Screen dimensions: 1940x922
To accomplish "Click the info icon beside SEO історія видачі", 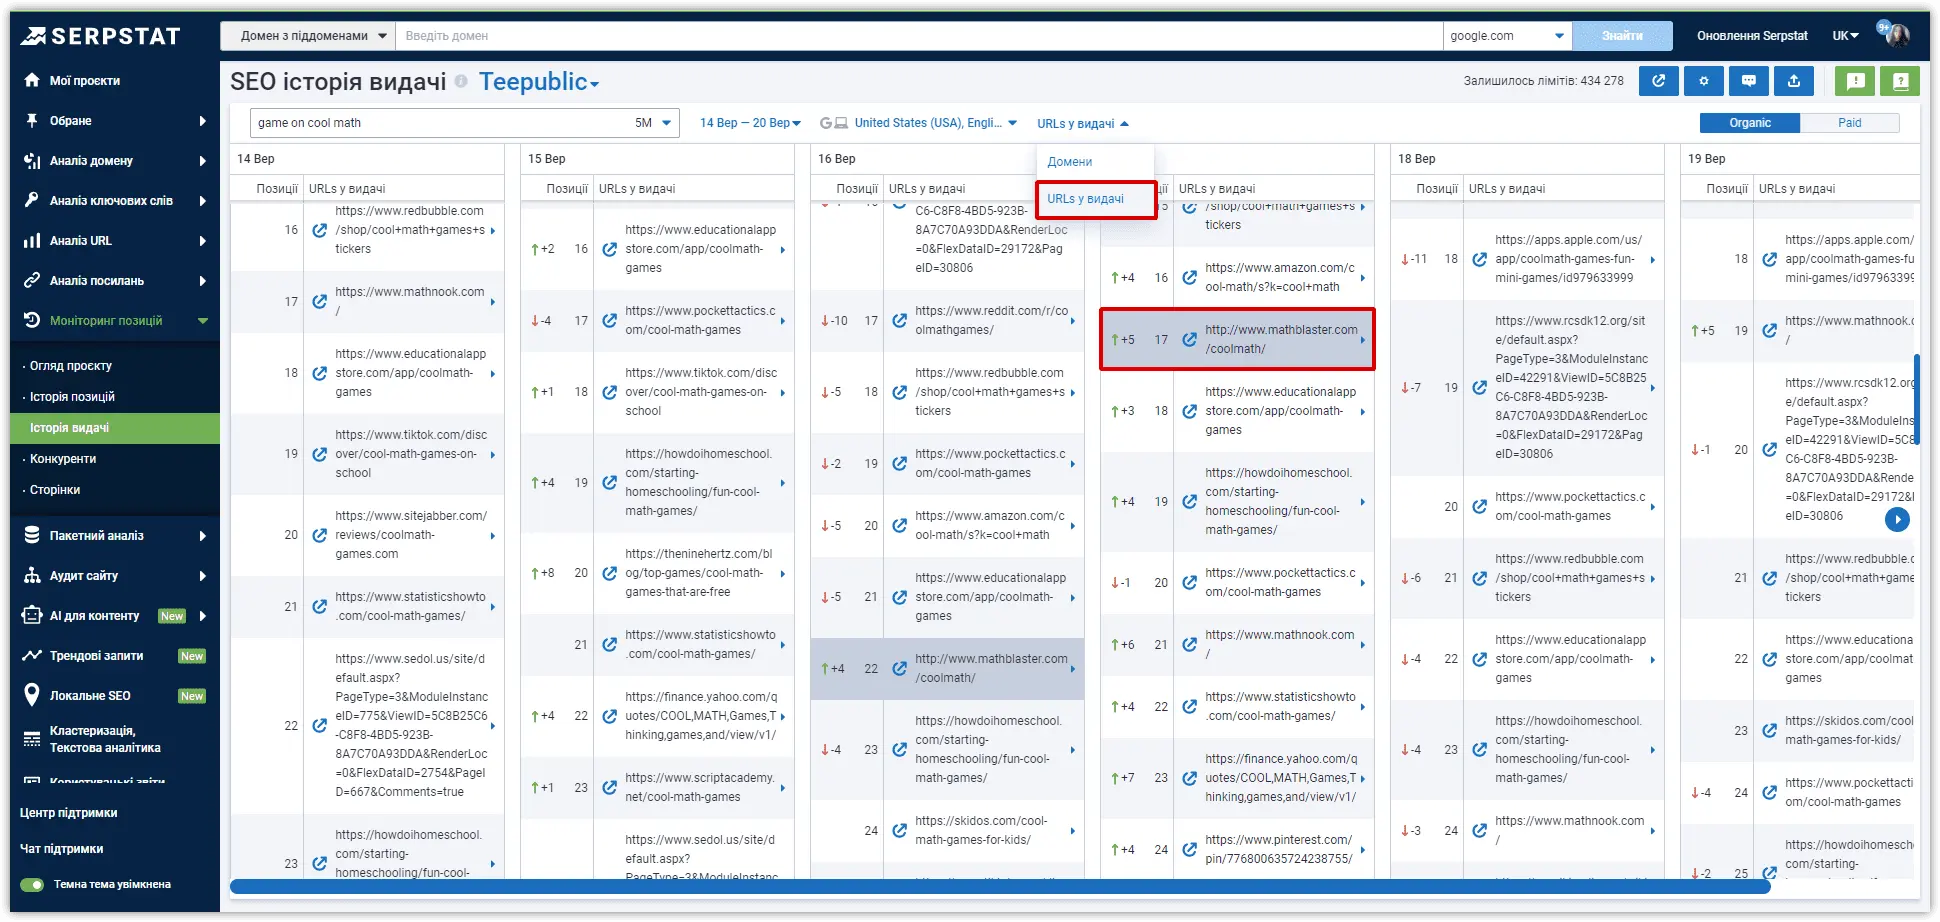I will point(461,81).
